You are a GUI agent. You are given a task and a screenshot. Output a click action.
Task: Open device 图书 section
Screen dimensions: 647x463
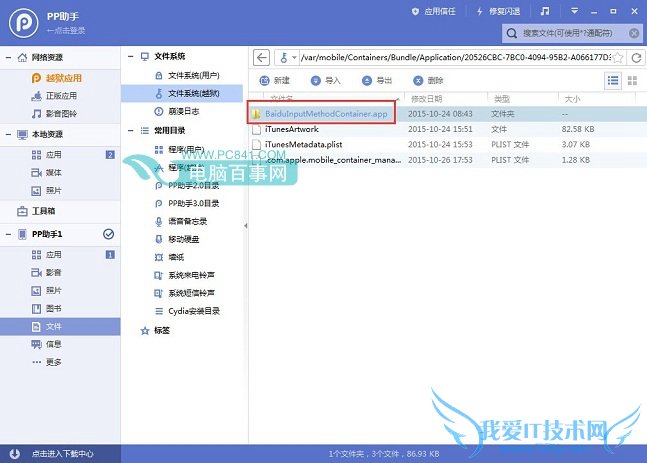[47, 308]
